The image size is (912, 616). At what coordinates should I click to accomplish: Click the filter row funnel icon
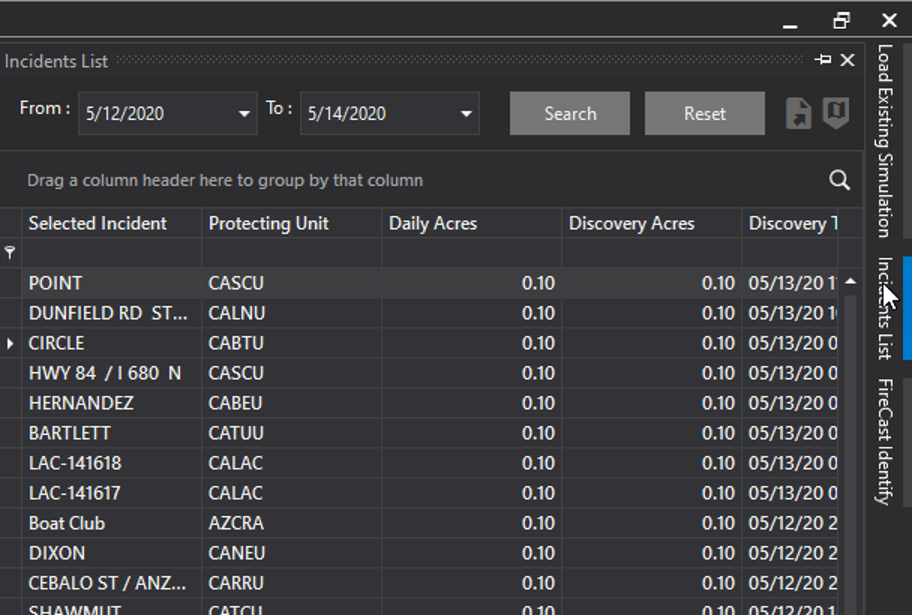[10, 253]
